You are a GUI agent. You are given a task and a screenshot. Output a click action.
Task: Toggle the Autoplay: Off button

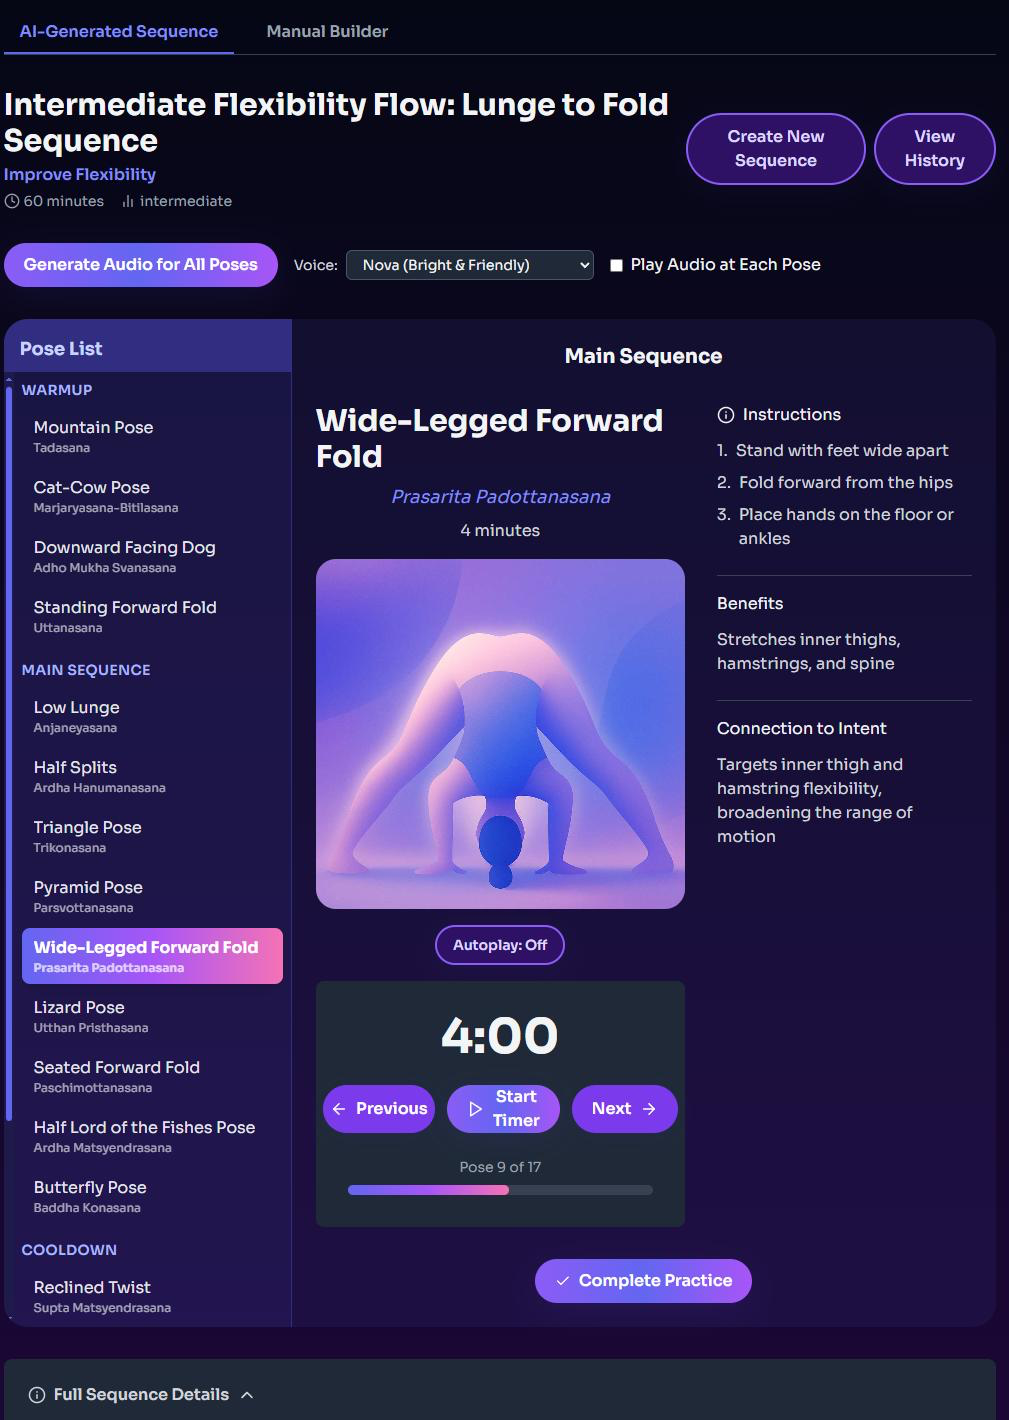[x=500, y=945]
